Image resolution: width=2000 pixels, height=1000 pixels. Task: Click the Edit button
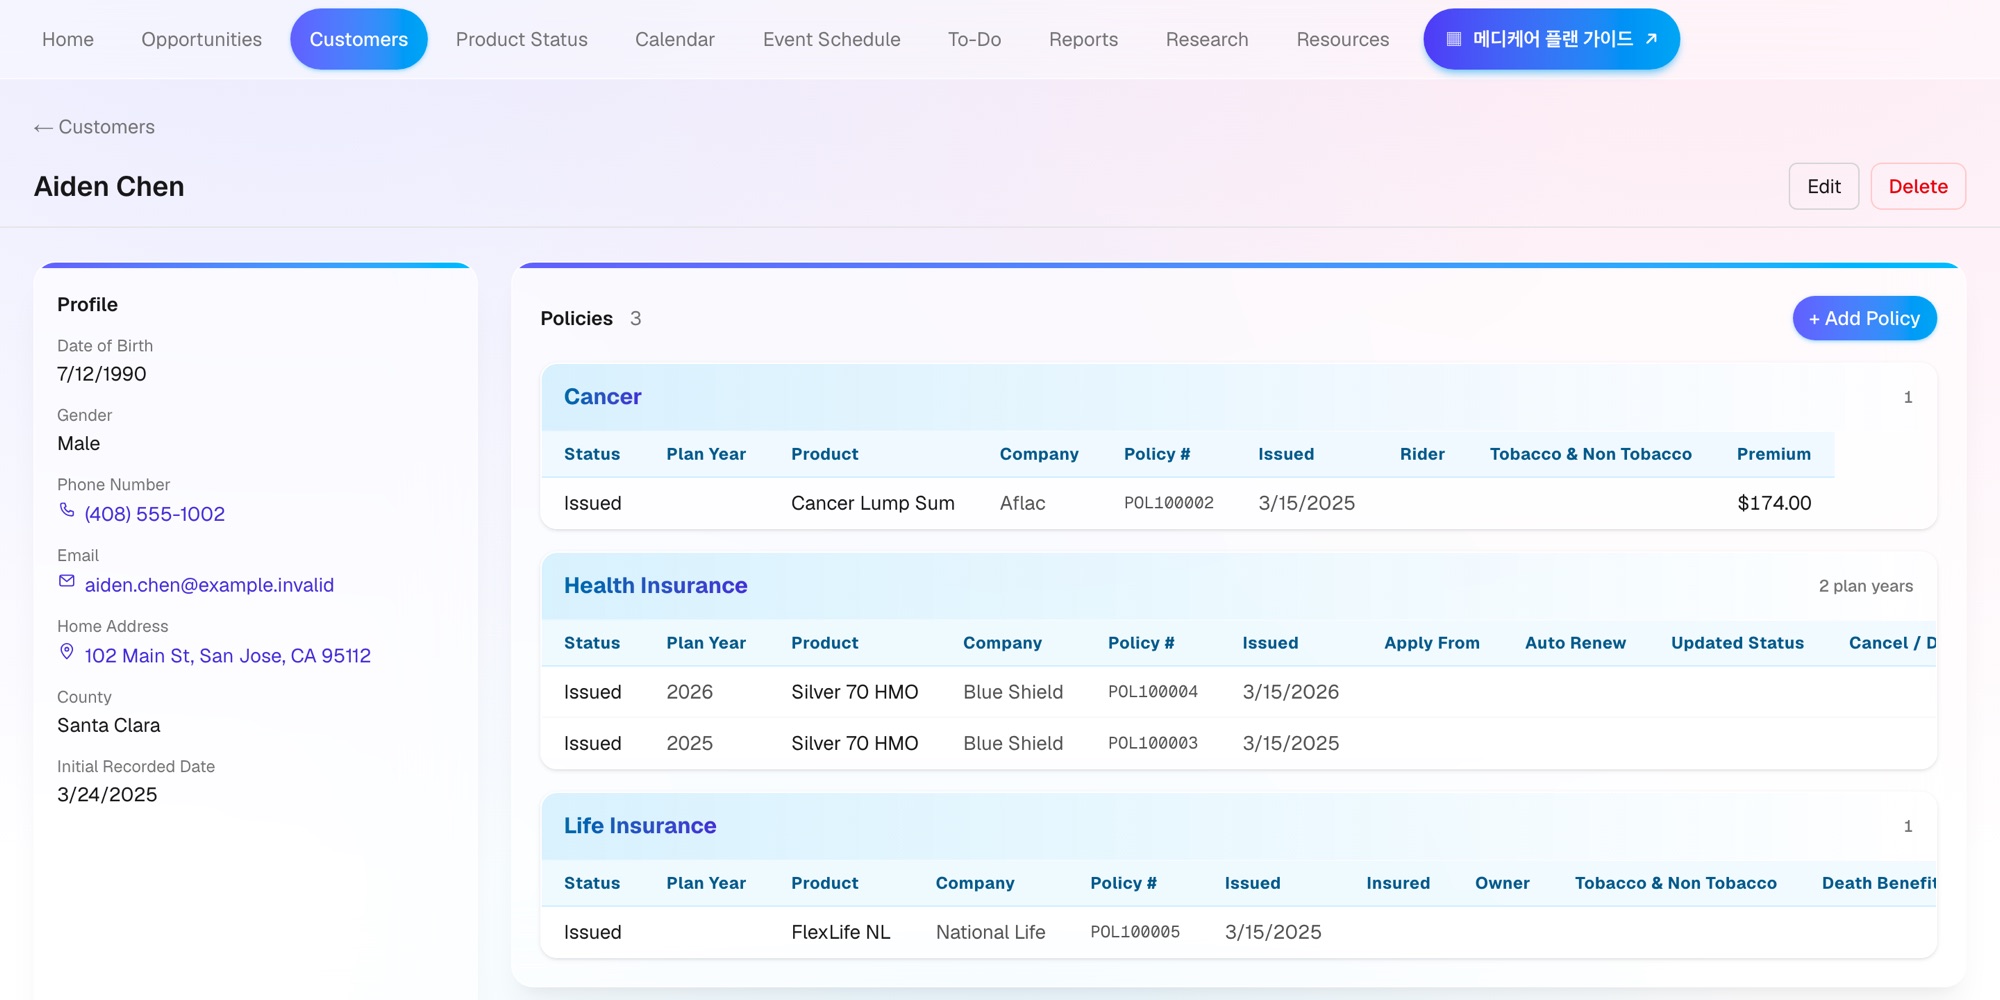coord(1824,187)
